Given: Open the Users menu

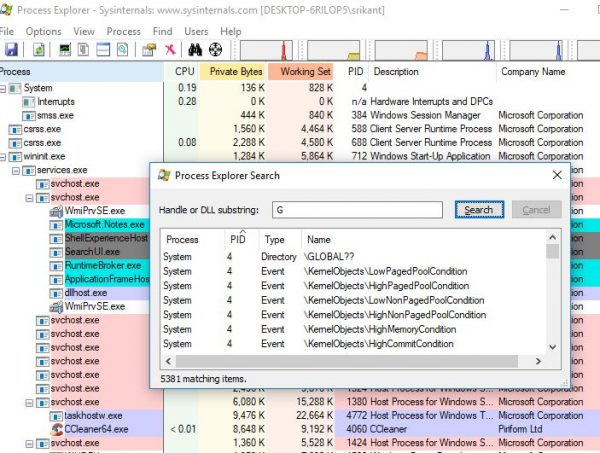Looking at the screenshot, I should pyautogui.click(x=196, y=31).
